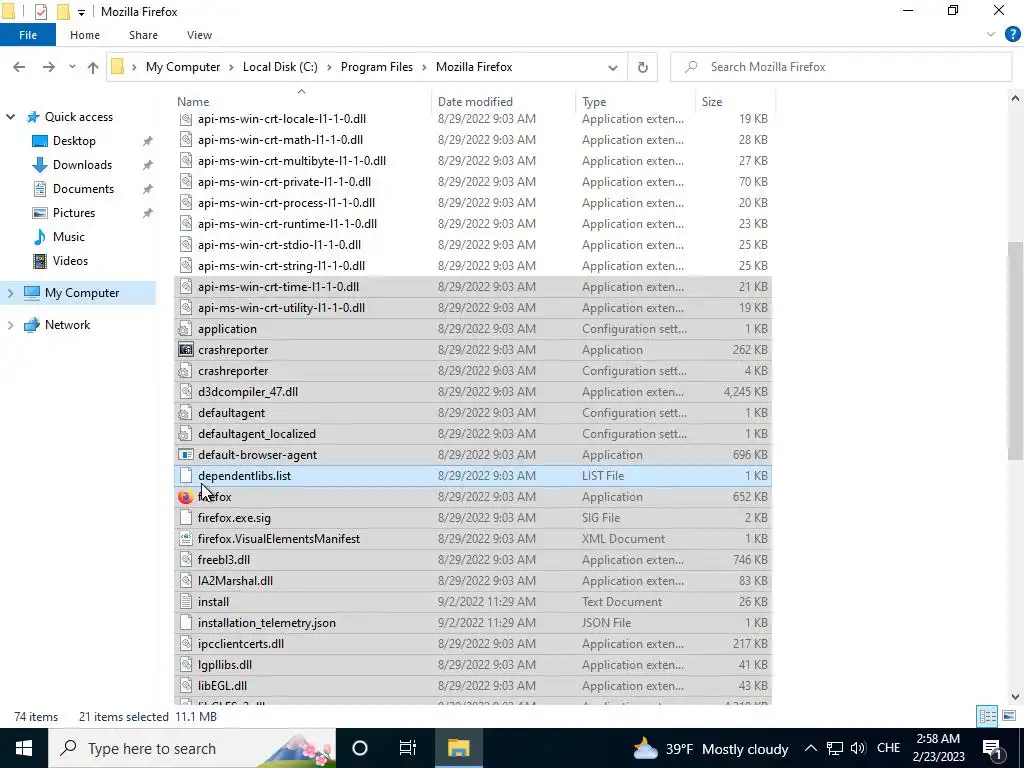Click the Desktop icon in Quick access
Viewport: 1024px width, 768px height.
pos(40,141)
